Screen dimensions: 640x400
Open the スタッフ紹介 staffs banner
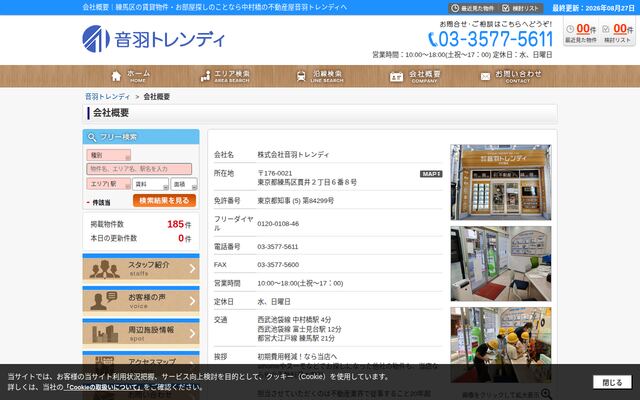(x=141, y=268)
